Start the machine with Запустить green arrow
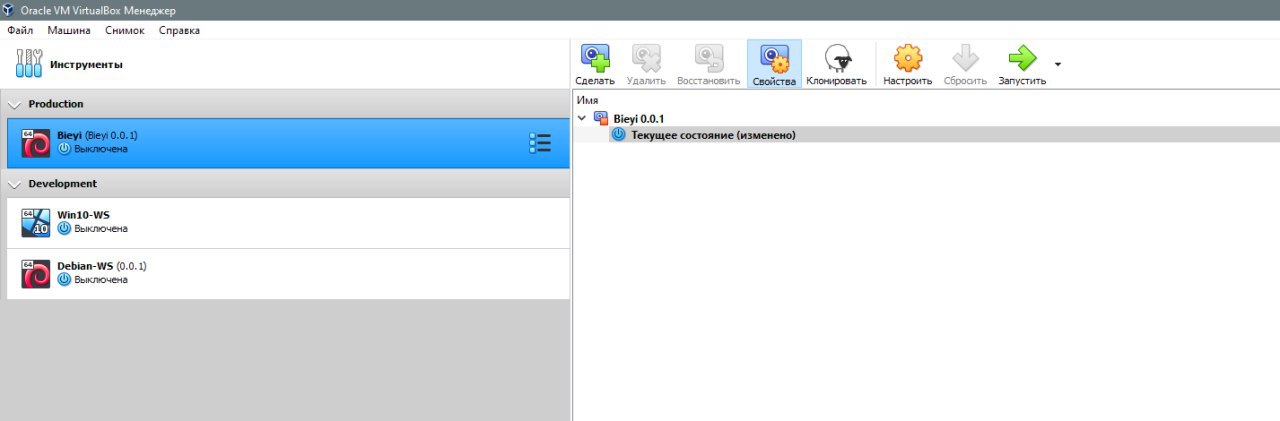1280x421 pixels. [x=1022, y=58]
